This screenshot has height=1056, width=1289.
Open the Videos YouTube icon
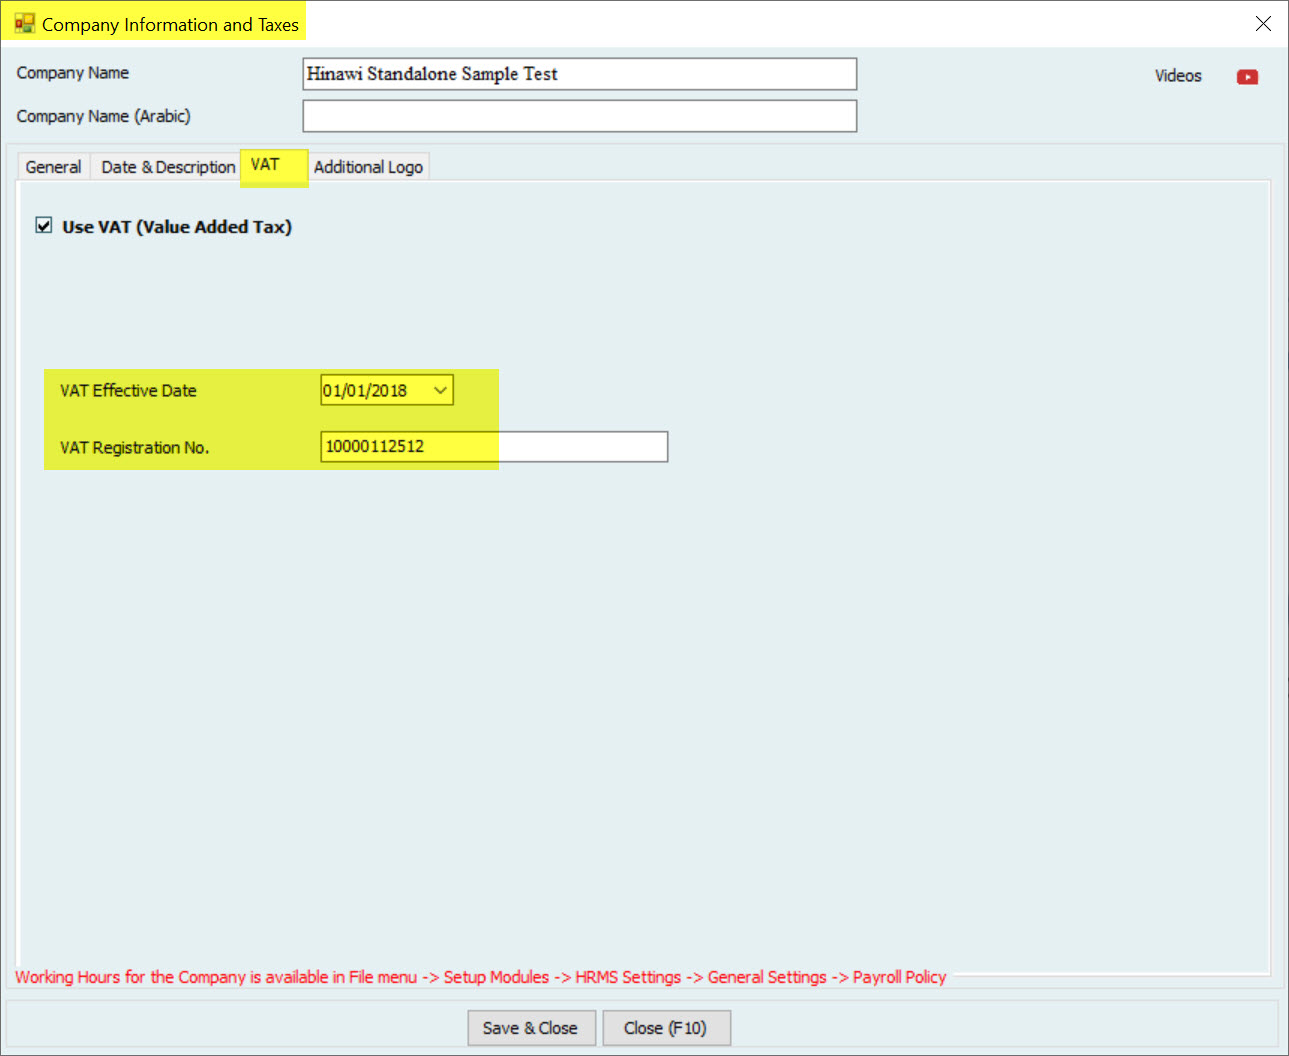tap(1247, 77)
